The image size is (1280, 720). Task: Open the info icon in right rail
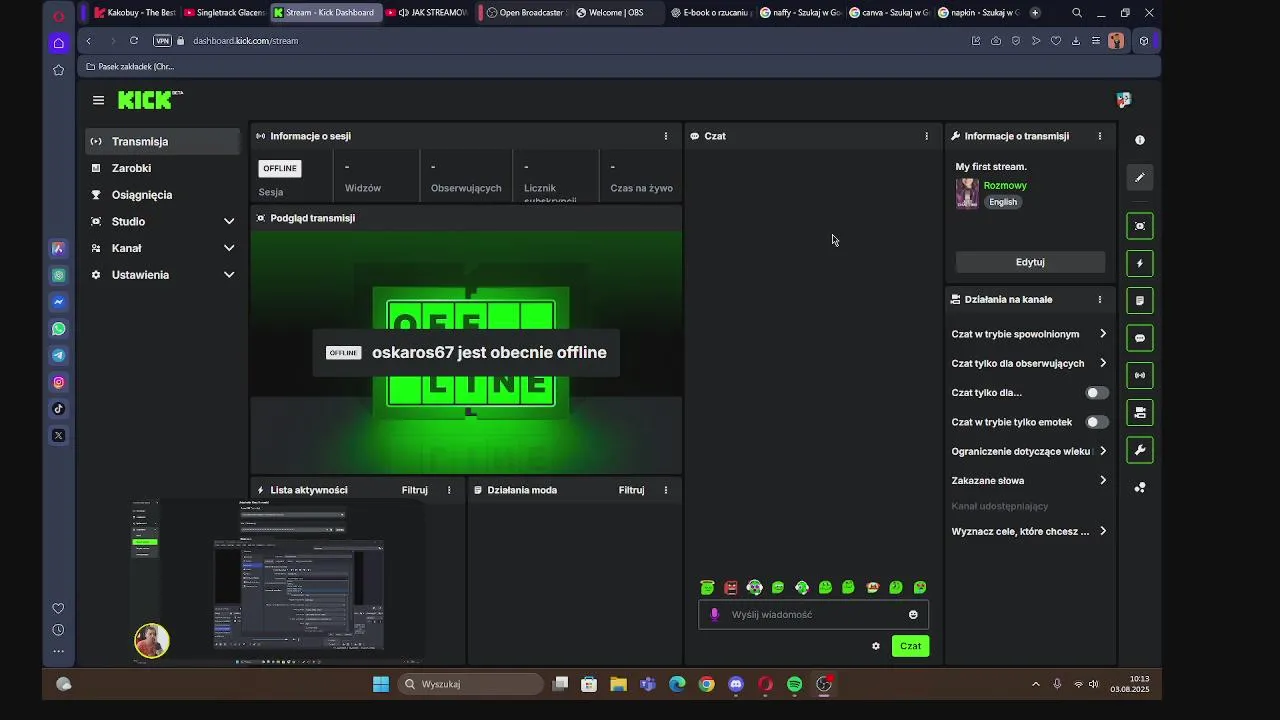[1140, 140]
